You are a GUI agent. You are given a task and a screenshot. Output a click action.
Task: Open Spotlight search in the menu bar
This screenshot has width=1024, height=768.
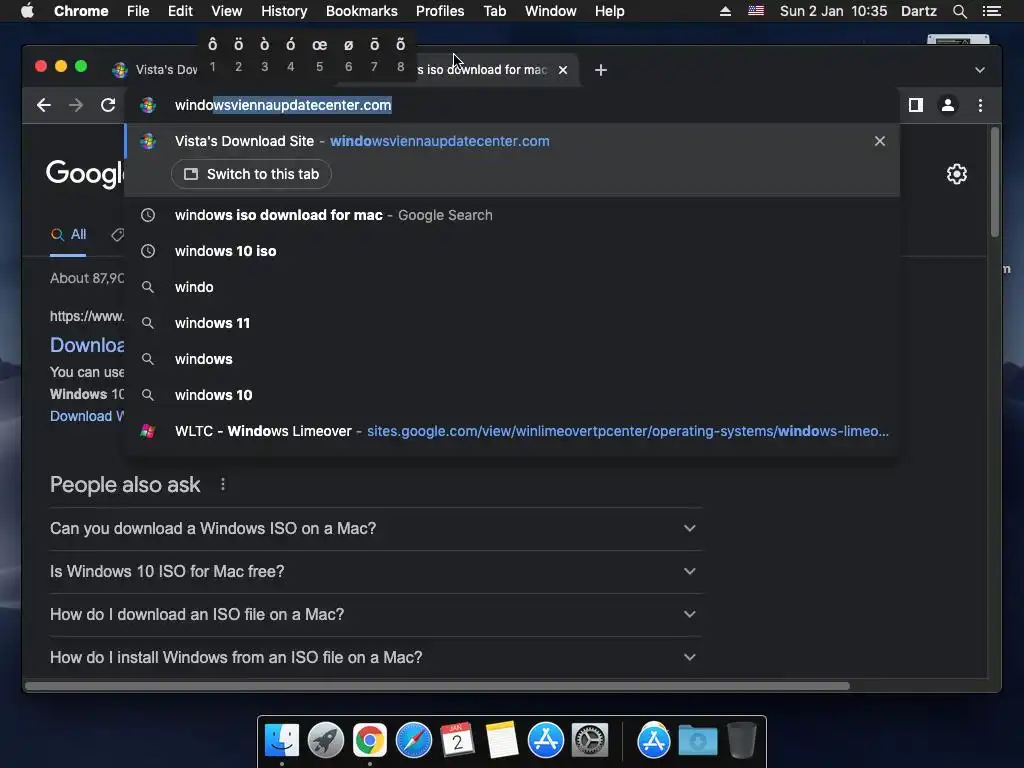(x=959, y=11)
